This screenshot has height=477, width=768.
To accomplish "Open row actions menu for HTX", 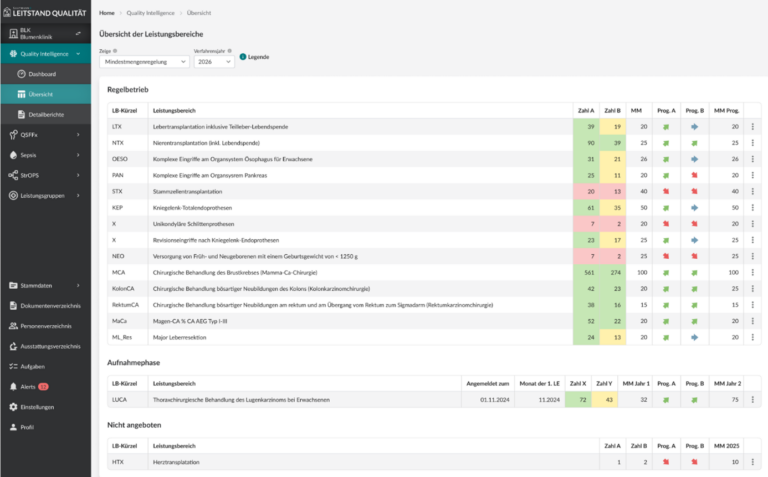I will 752,462.
